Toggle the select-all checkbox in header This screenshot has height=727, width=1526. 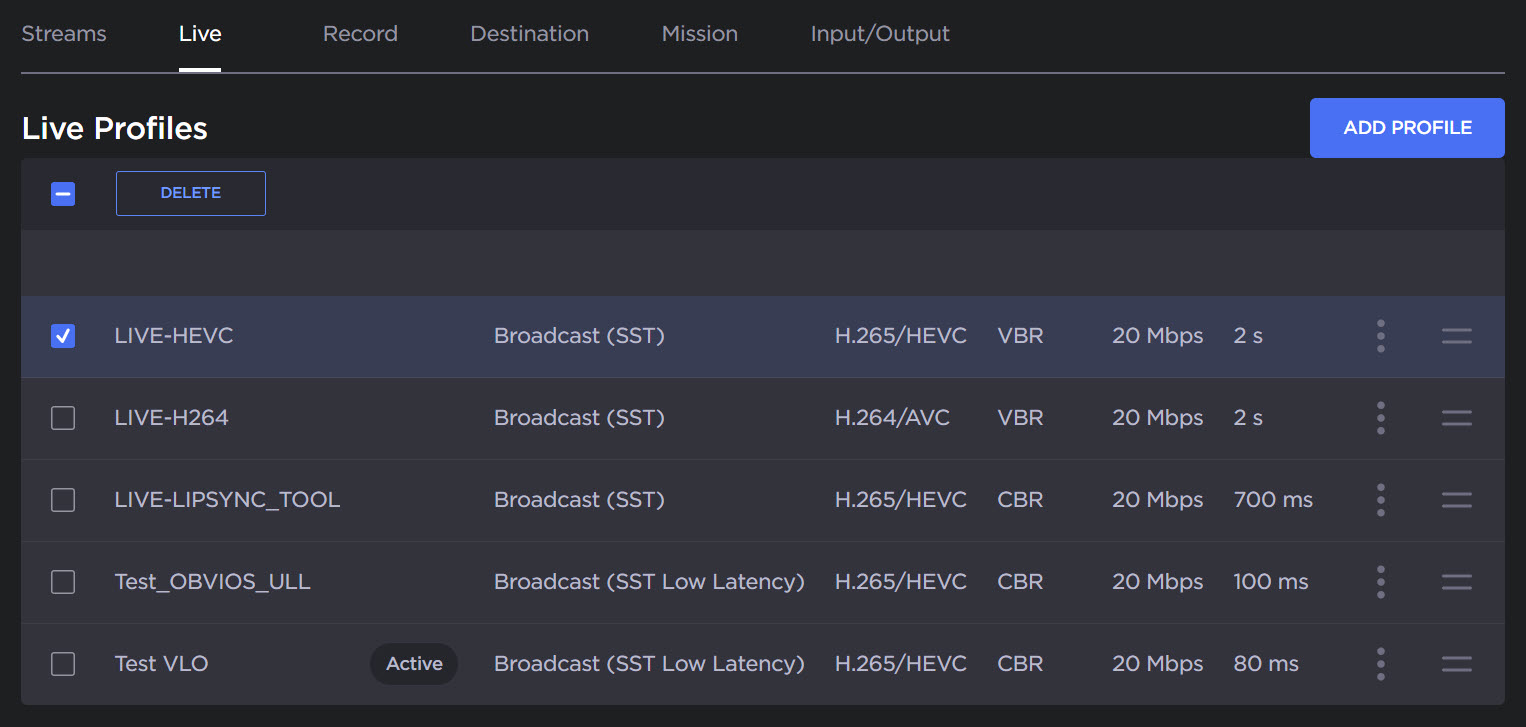[x=63, y=194]
